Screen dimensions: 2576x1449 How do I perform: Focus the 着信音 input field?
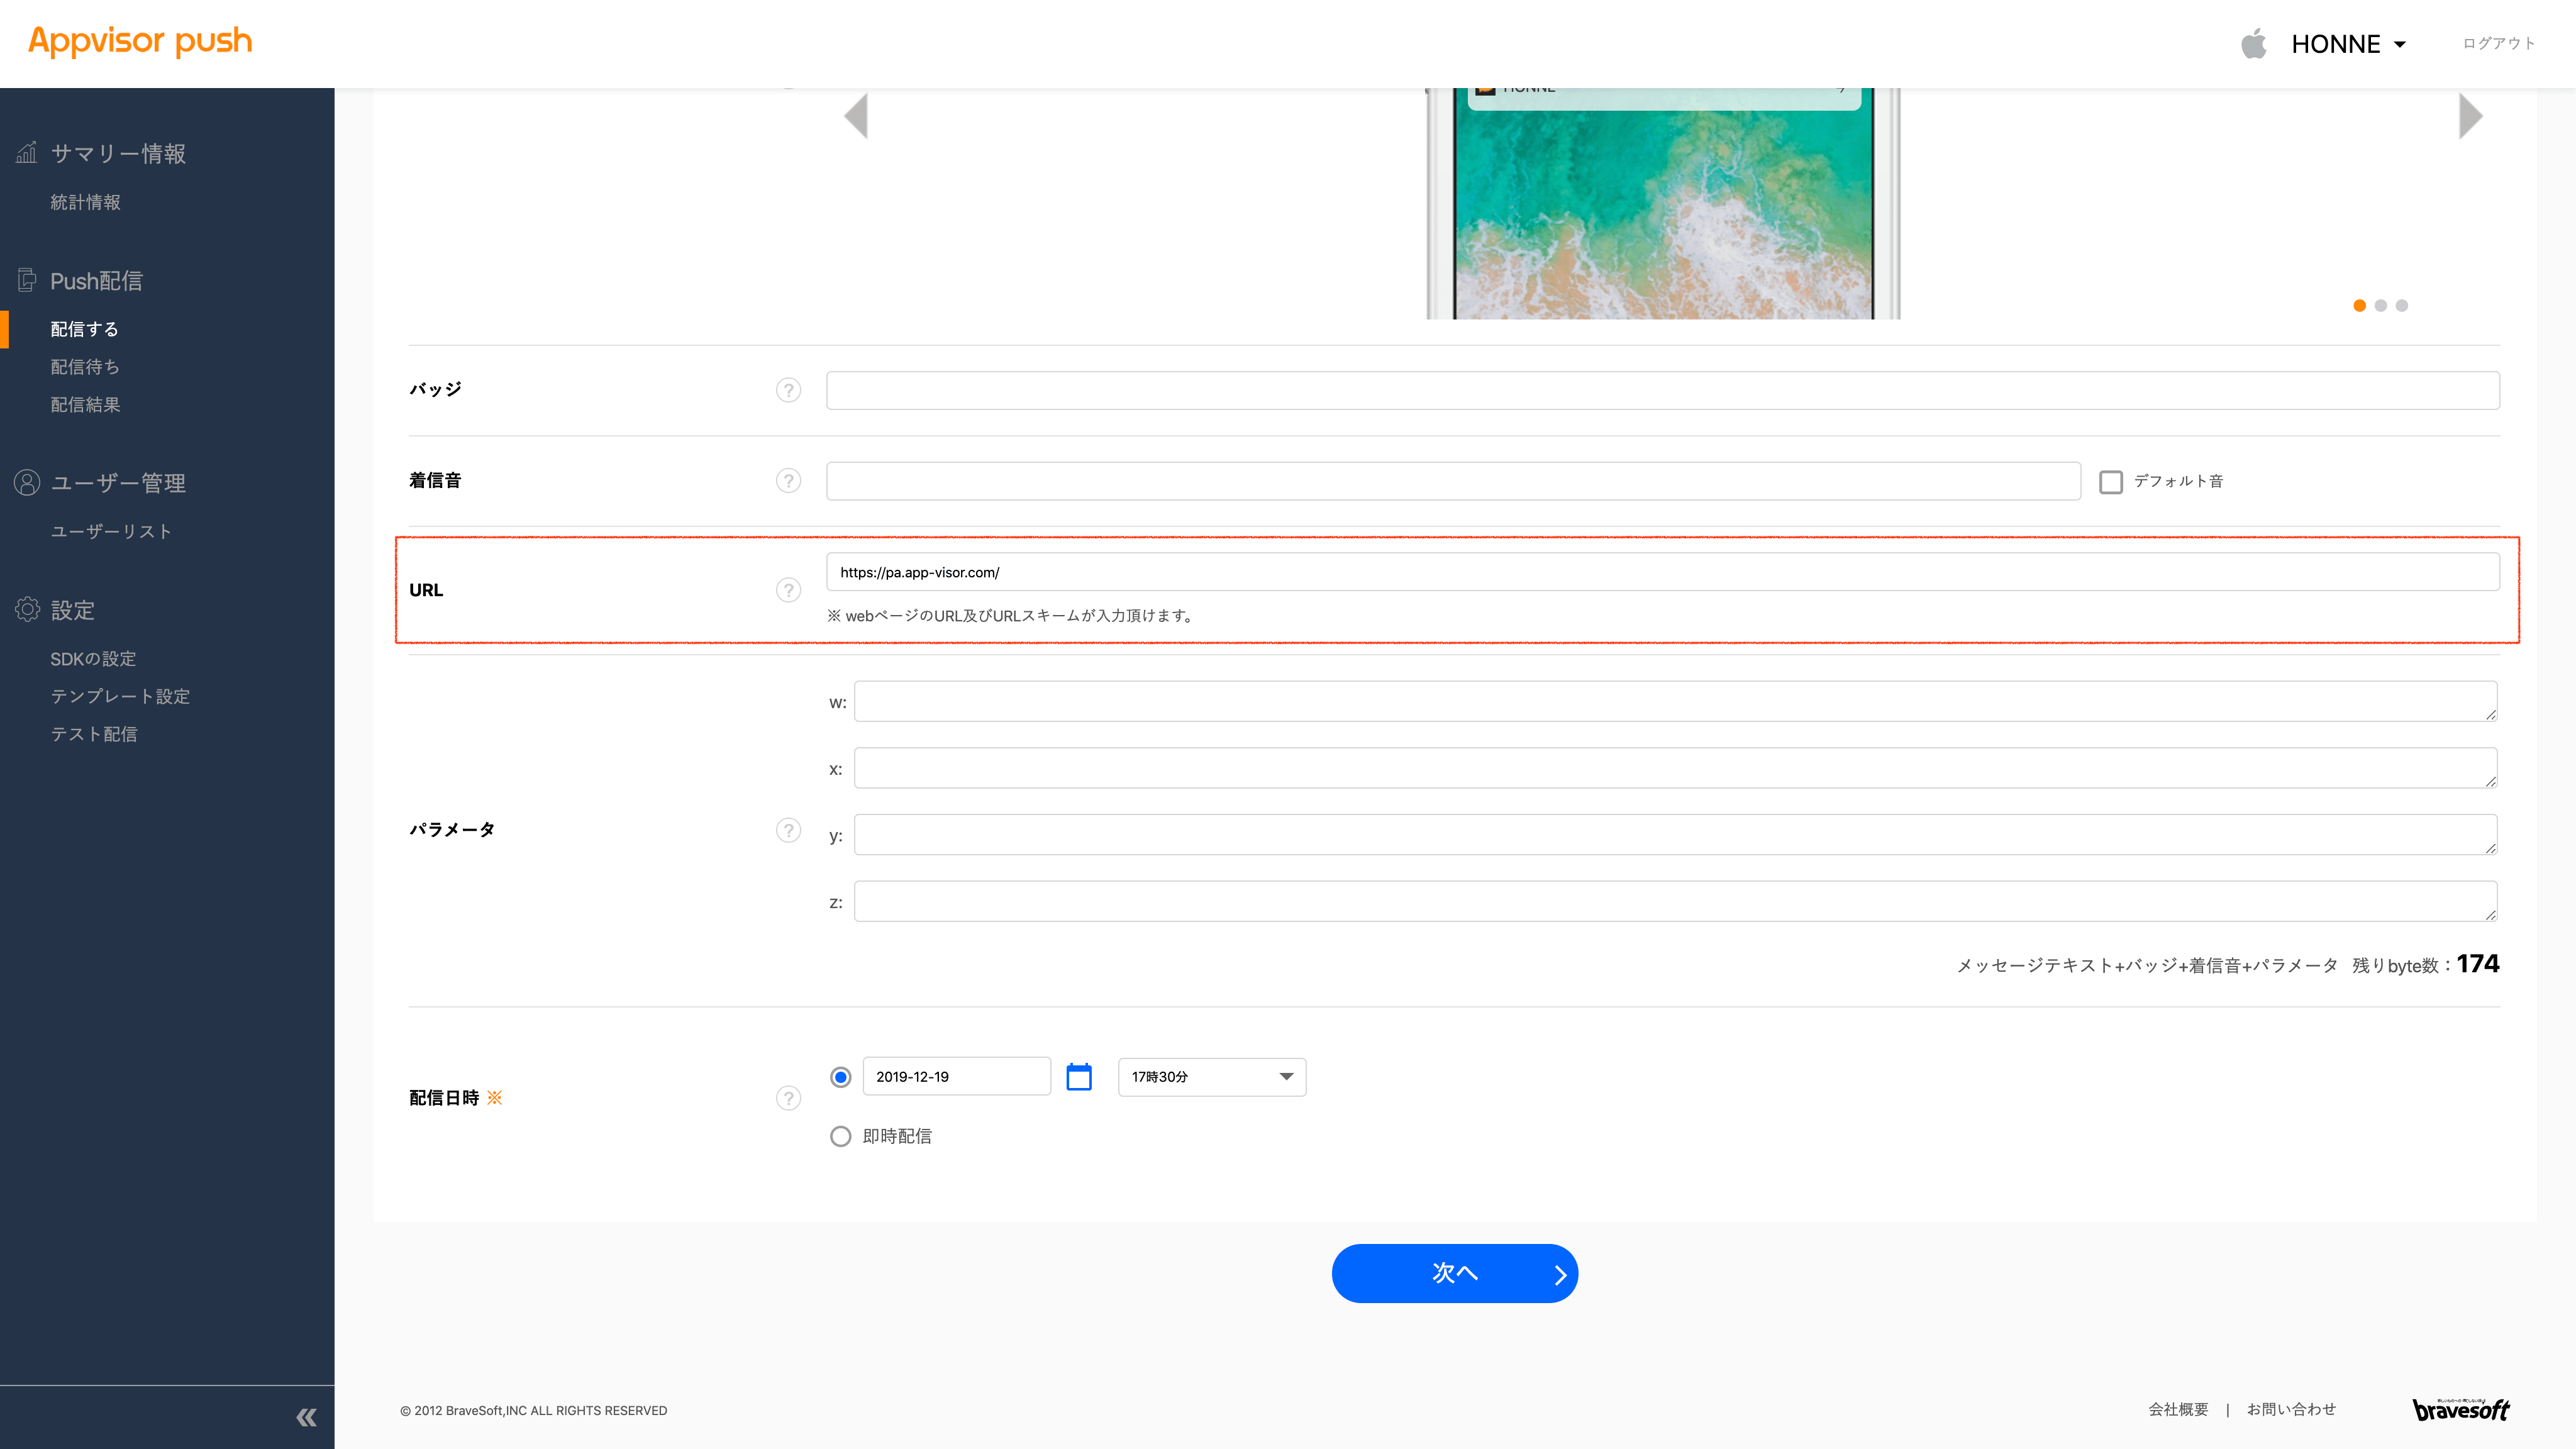point(1453,481)
